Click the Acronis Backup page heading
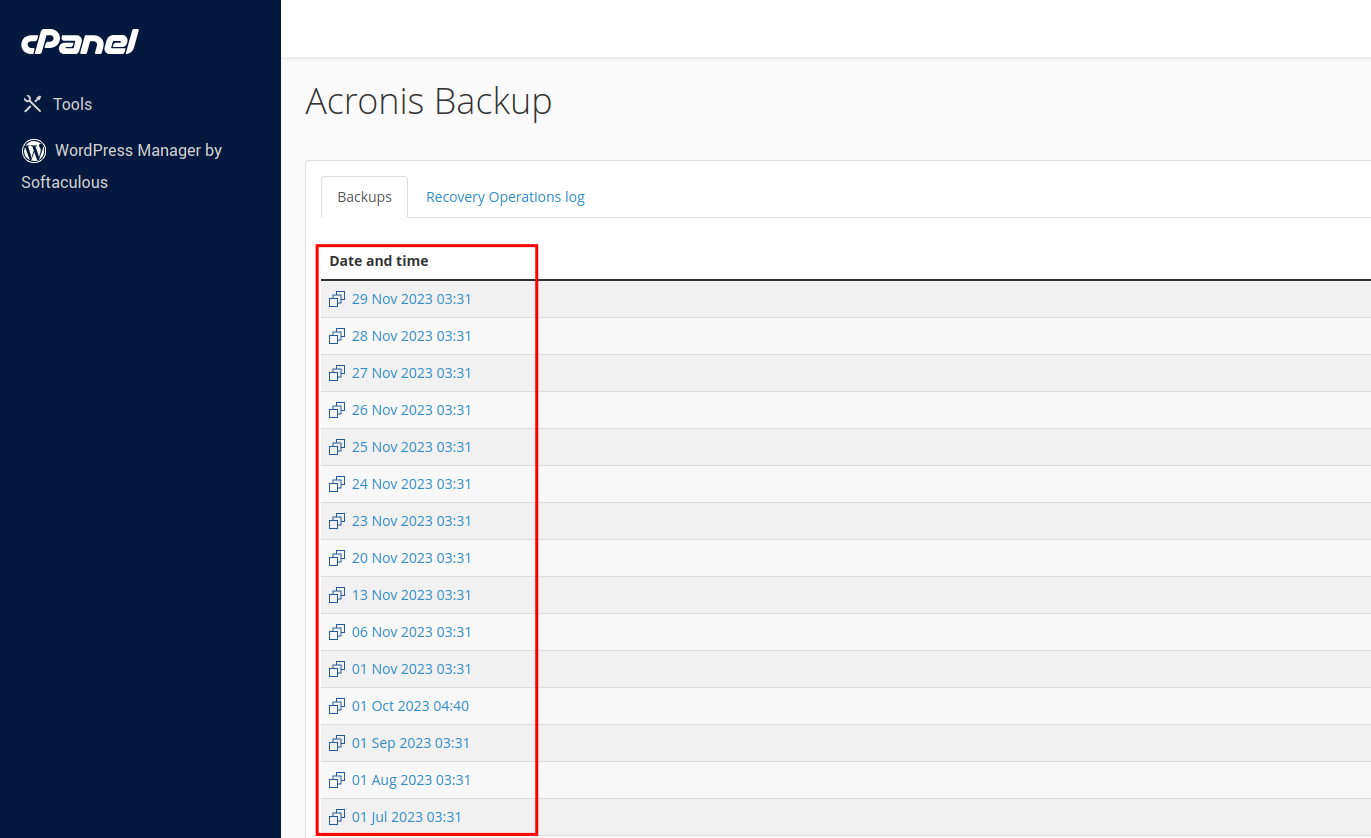Screen dimensions: 1371x838 (x=428, y=102)
